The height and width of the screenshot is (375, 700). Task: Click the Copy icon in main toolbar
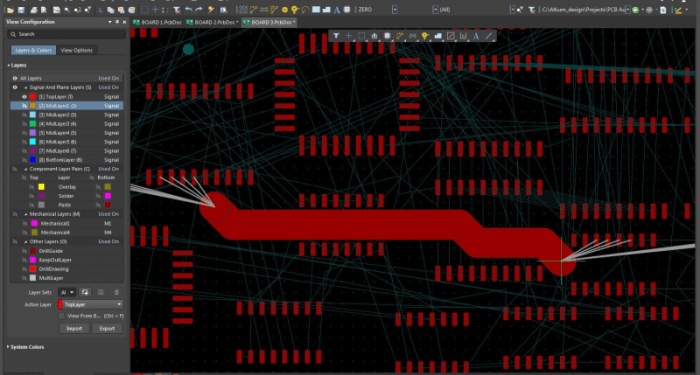coord(110,9)
